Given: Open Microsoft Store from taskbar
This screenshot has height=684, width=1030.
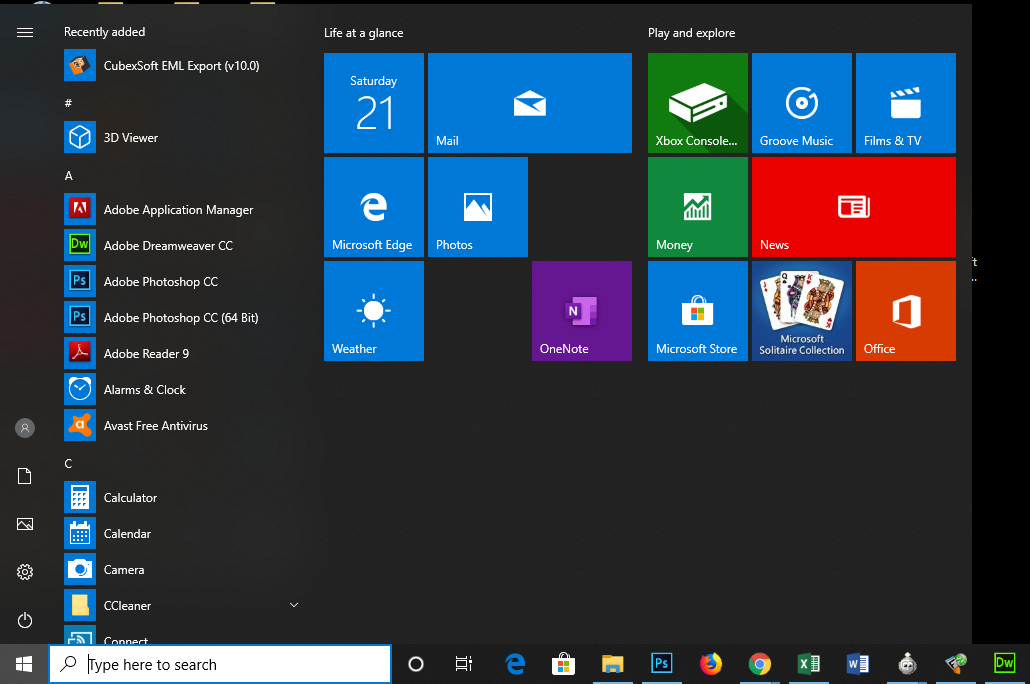Looking at the screenshot, I should 564,664.
